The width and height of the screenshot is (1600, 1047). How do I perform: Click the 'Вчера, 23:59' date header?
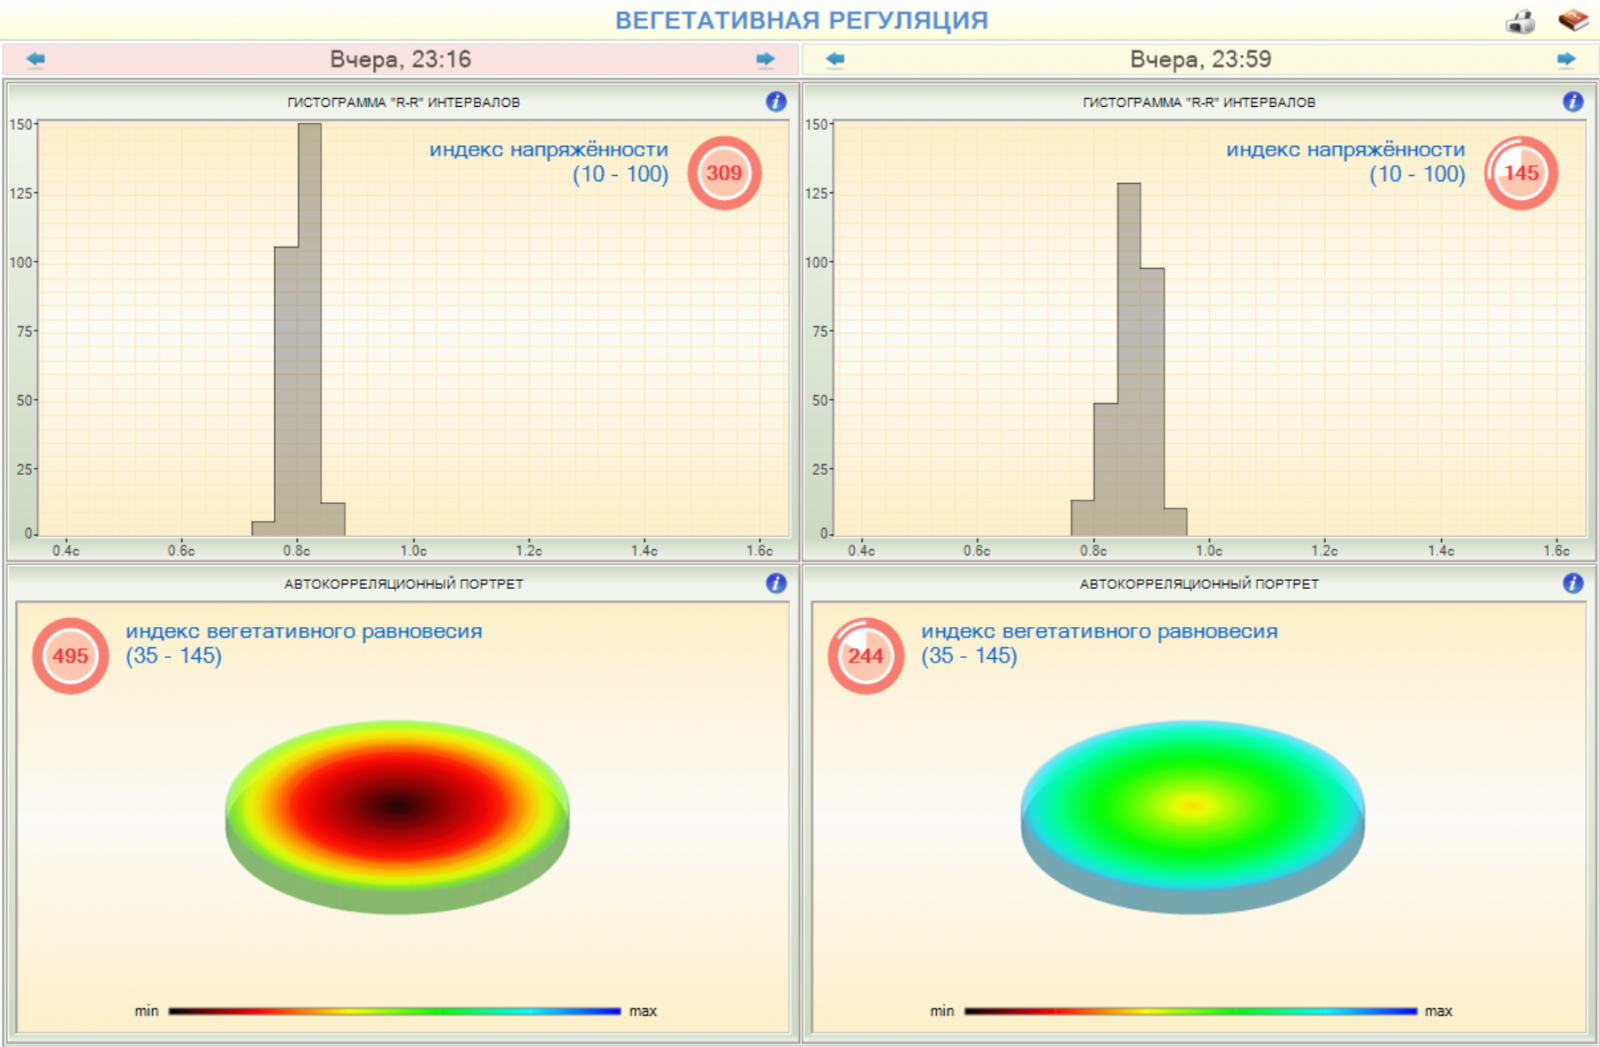(x=1200, y=59)
